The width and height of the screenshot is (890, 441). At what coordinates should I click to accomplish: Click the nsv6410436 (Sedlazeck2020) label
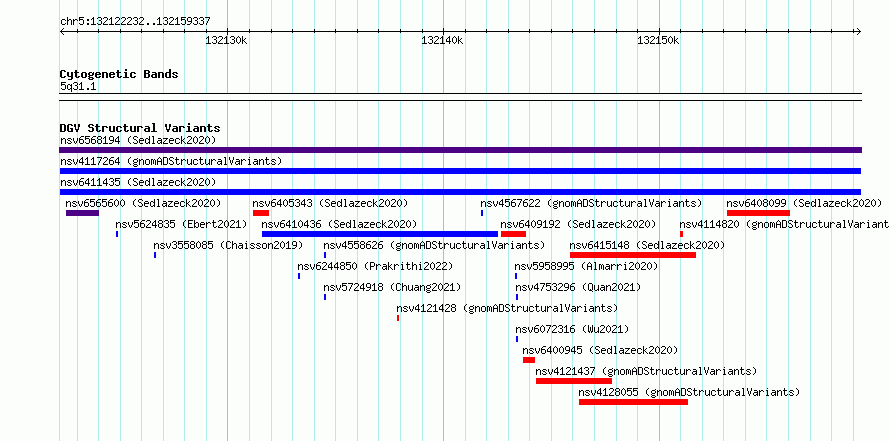(339, 224)
